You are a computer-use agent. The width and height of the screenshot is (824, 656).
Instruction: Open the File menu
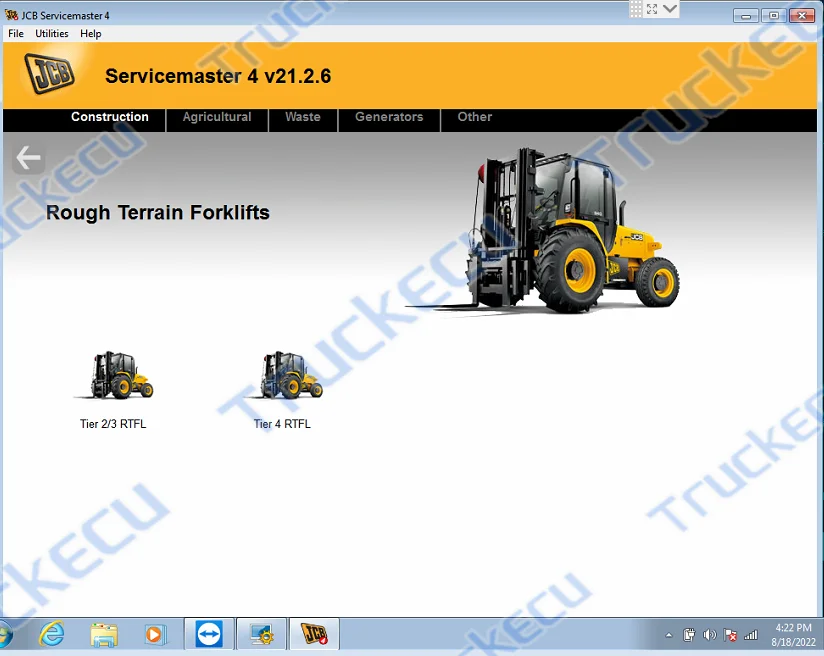pyautogui.click(x=15, y=33)
